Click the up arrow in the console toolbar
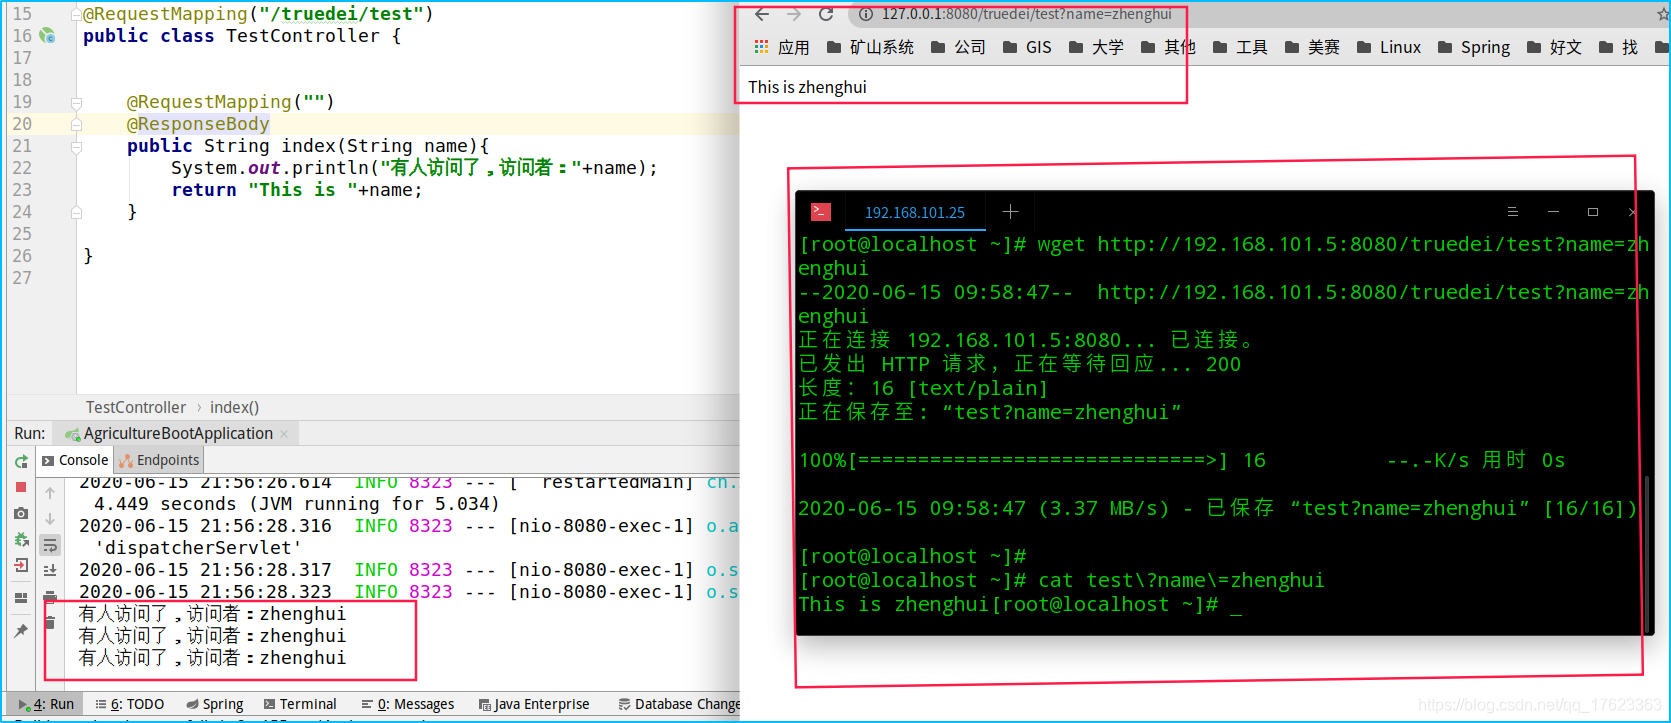This screenshot has height=723, width=1671. coord(50,493)
